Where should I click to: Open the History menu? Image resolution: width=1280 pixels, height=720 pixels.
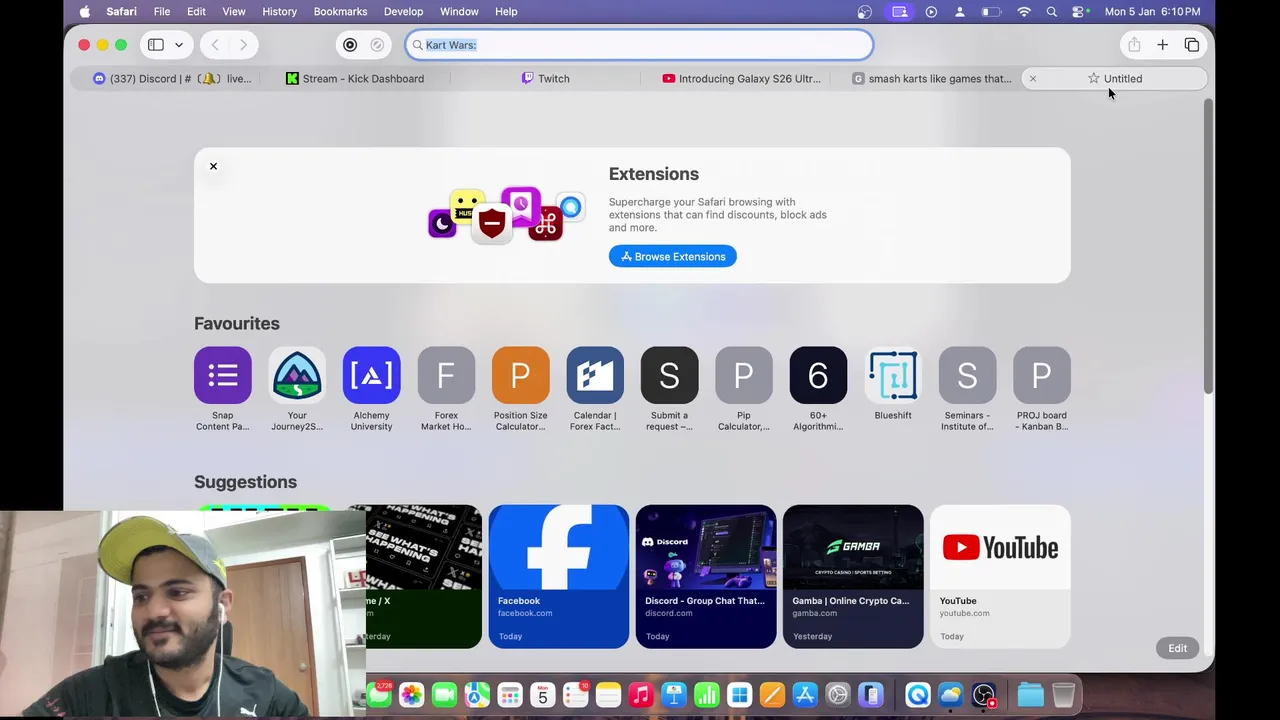tap(279, 11)
